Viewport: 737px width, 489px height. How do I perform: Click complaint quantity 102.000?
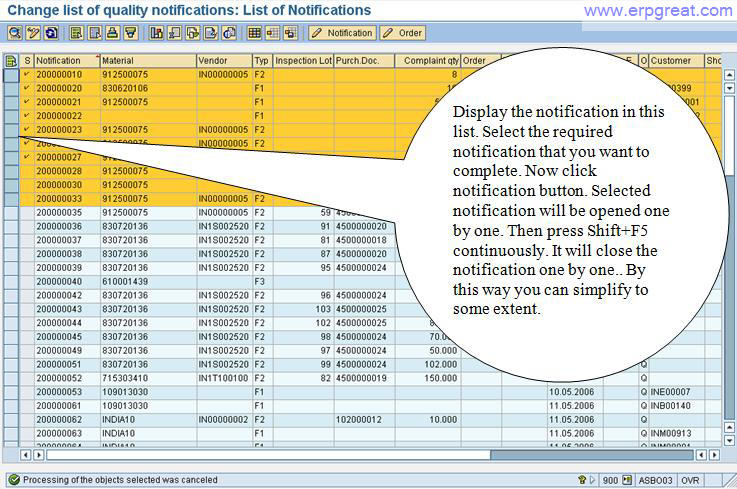pyautogui.click(x=440, y=364)
